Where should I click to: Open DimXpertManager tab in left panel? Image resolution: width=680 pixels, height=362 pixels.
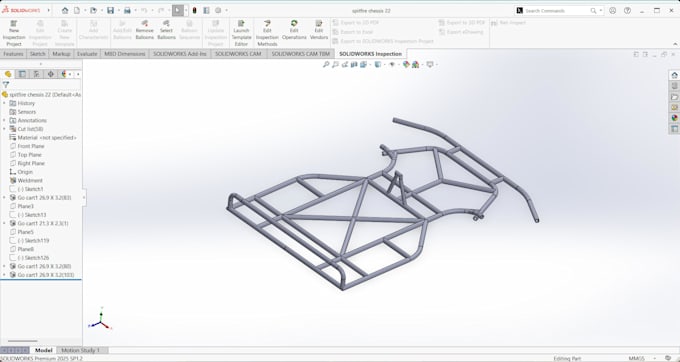tap(51, 74)
